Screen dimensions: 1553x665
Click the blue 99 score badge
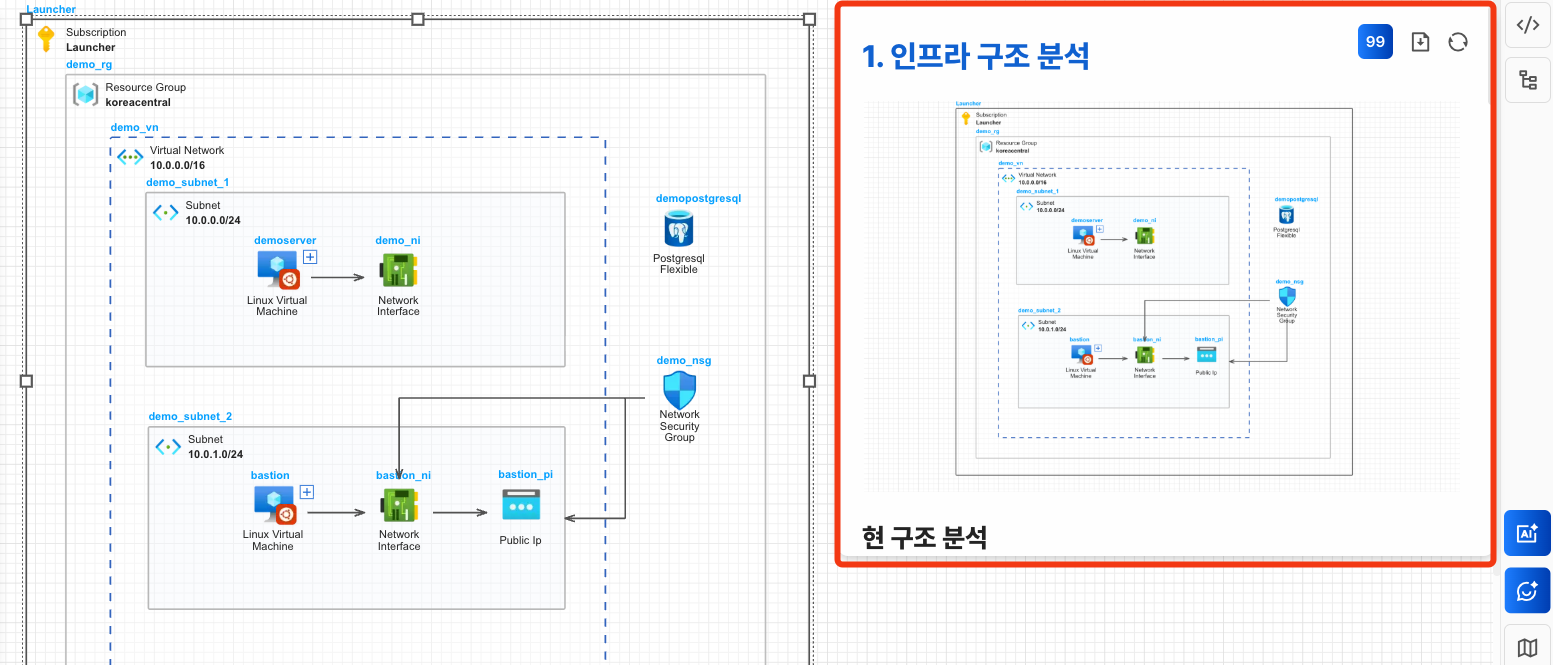click(1375, 41)
